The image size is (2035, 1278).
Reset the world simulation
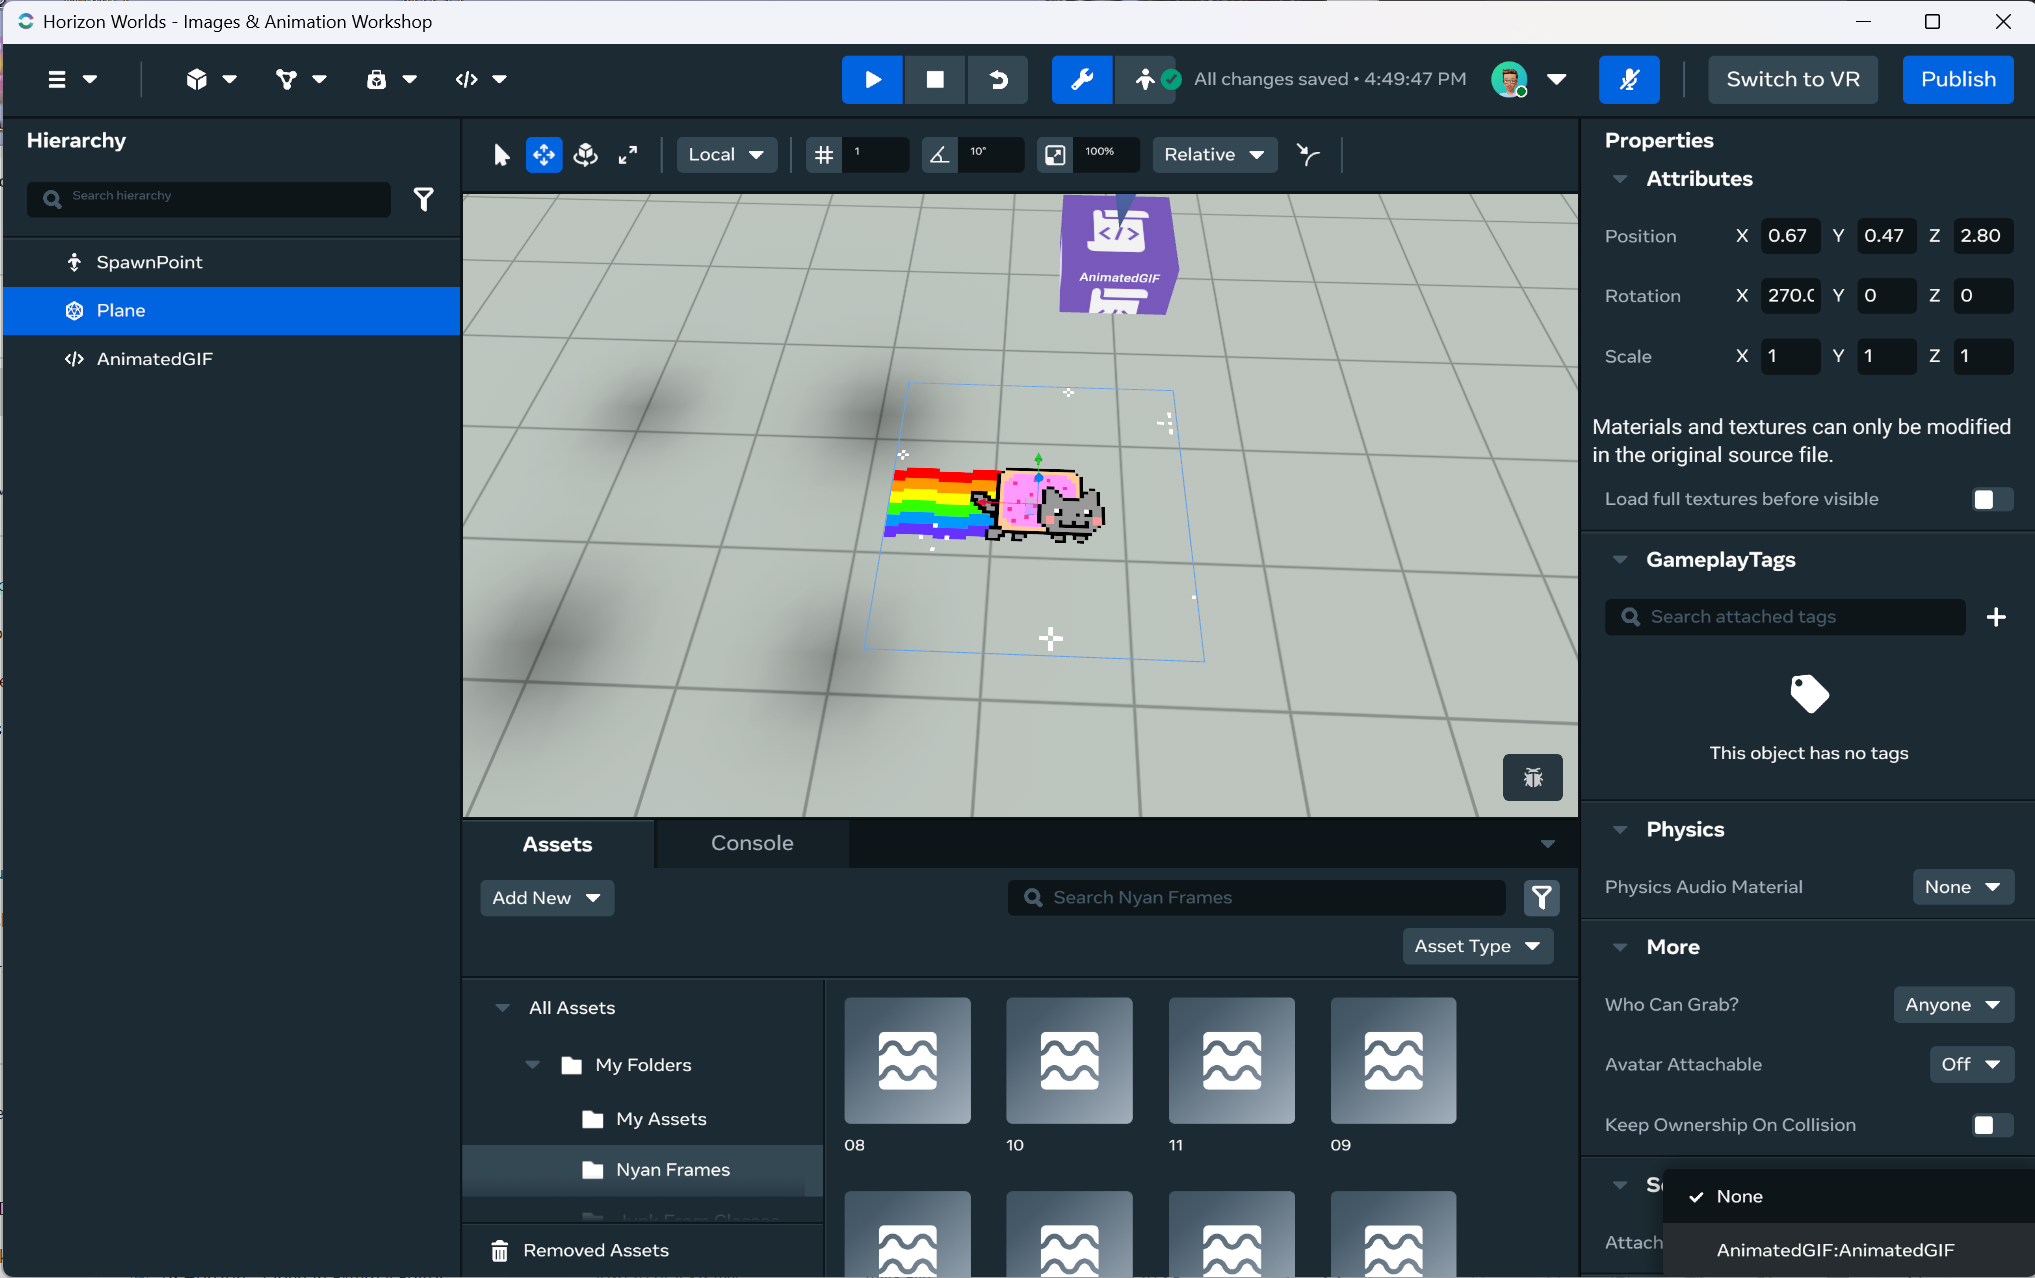click(x=998, y=80)
